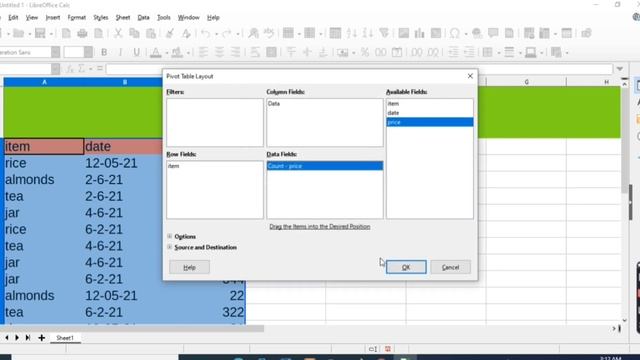The width and height of the screenshot is (640, 360).
Task: Expand the formula bar with arrow
Action: coord(620,69)
